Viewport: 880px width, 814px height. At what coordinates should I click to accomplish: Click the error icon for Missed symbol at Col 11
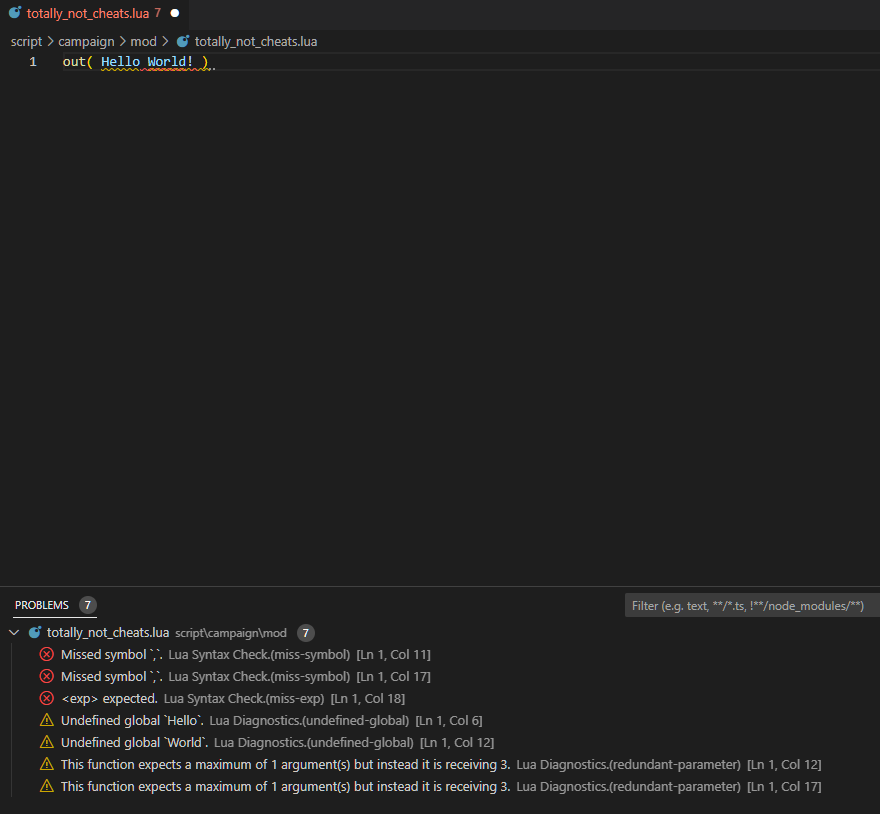(x=47, y=655)
